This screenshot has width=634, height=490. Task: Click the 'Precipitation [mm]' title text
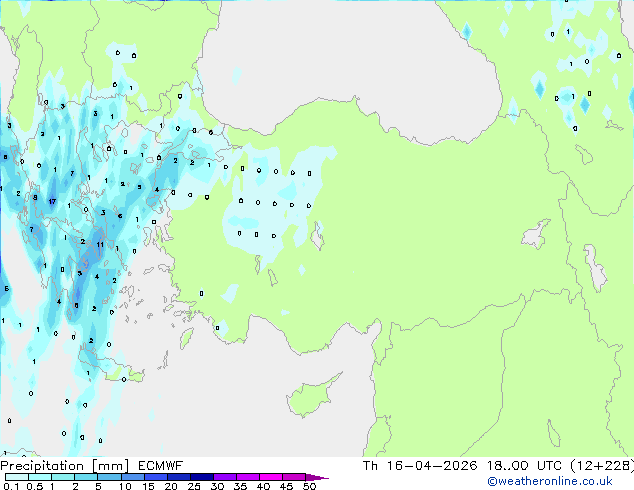(x=65, y=466)
